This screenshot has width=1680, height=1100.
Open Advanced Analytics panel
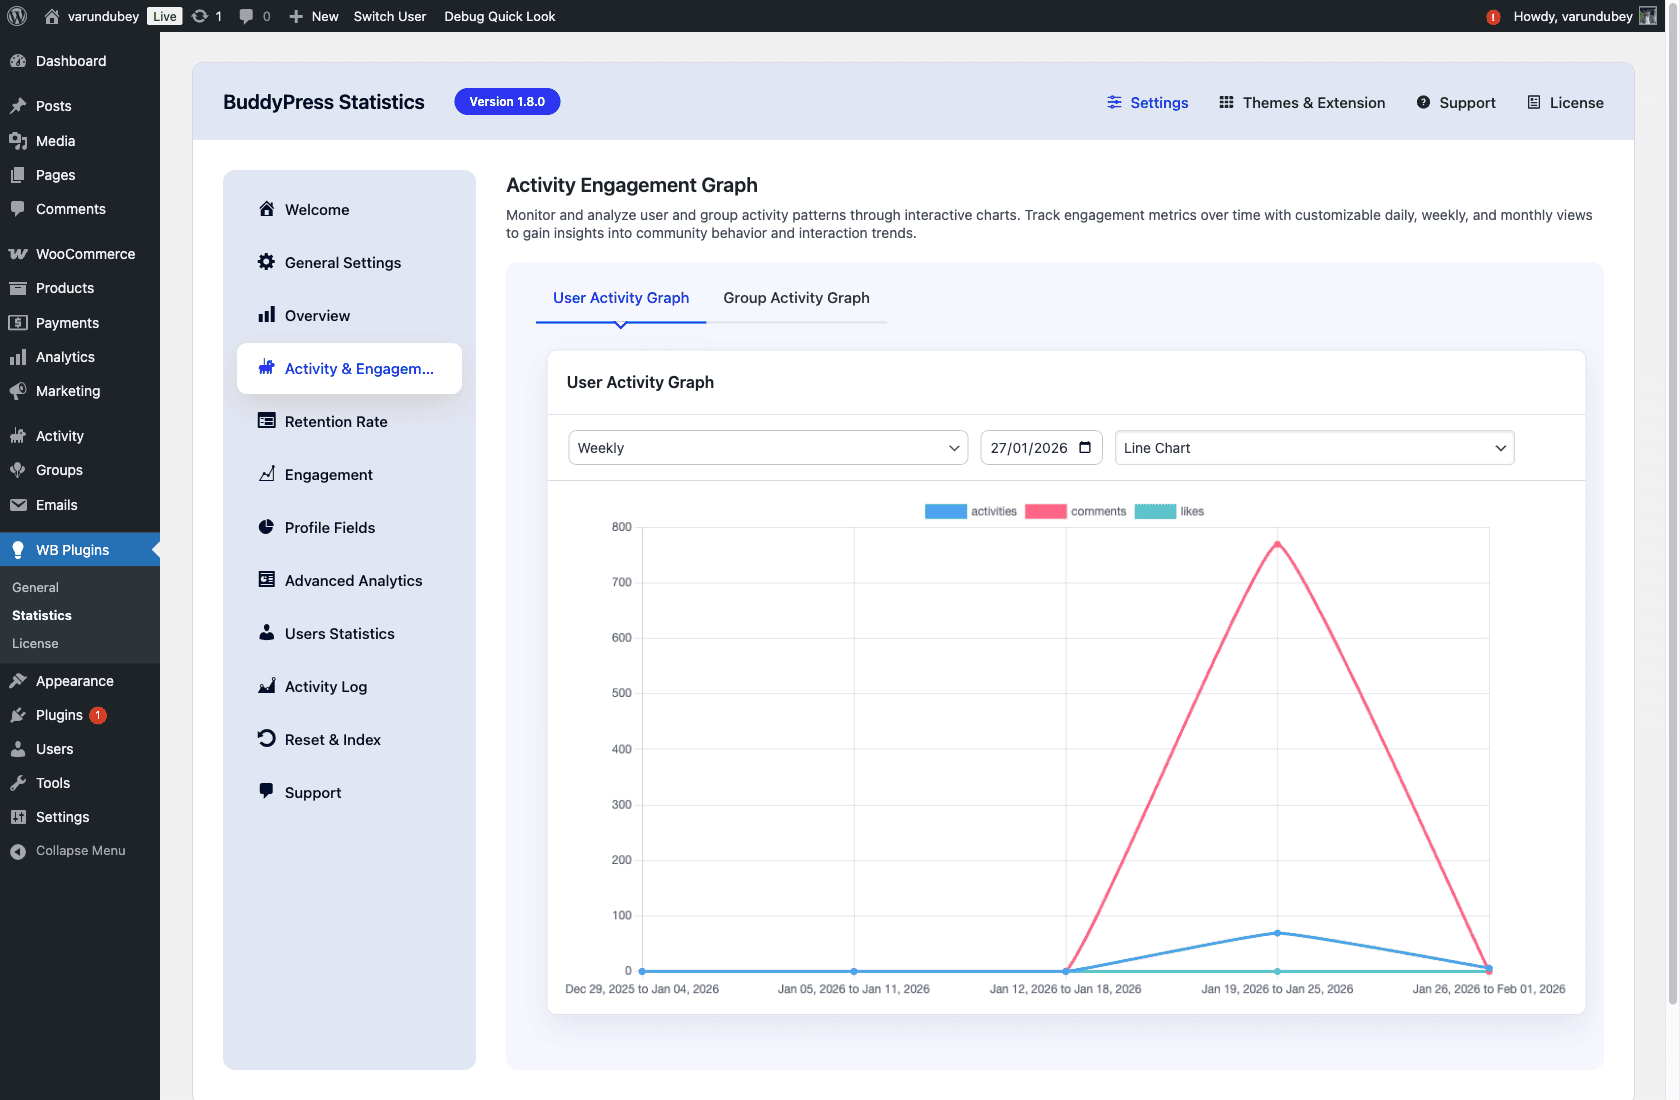pos(353,580)
